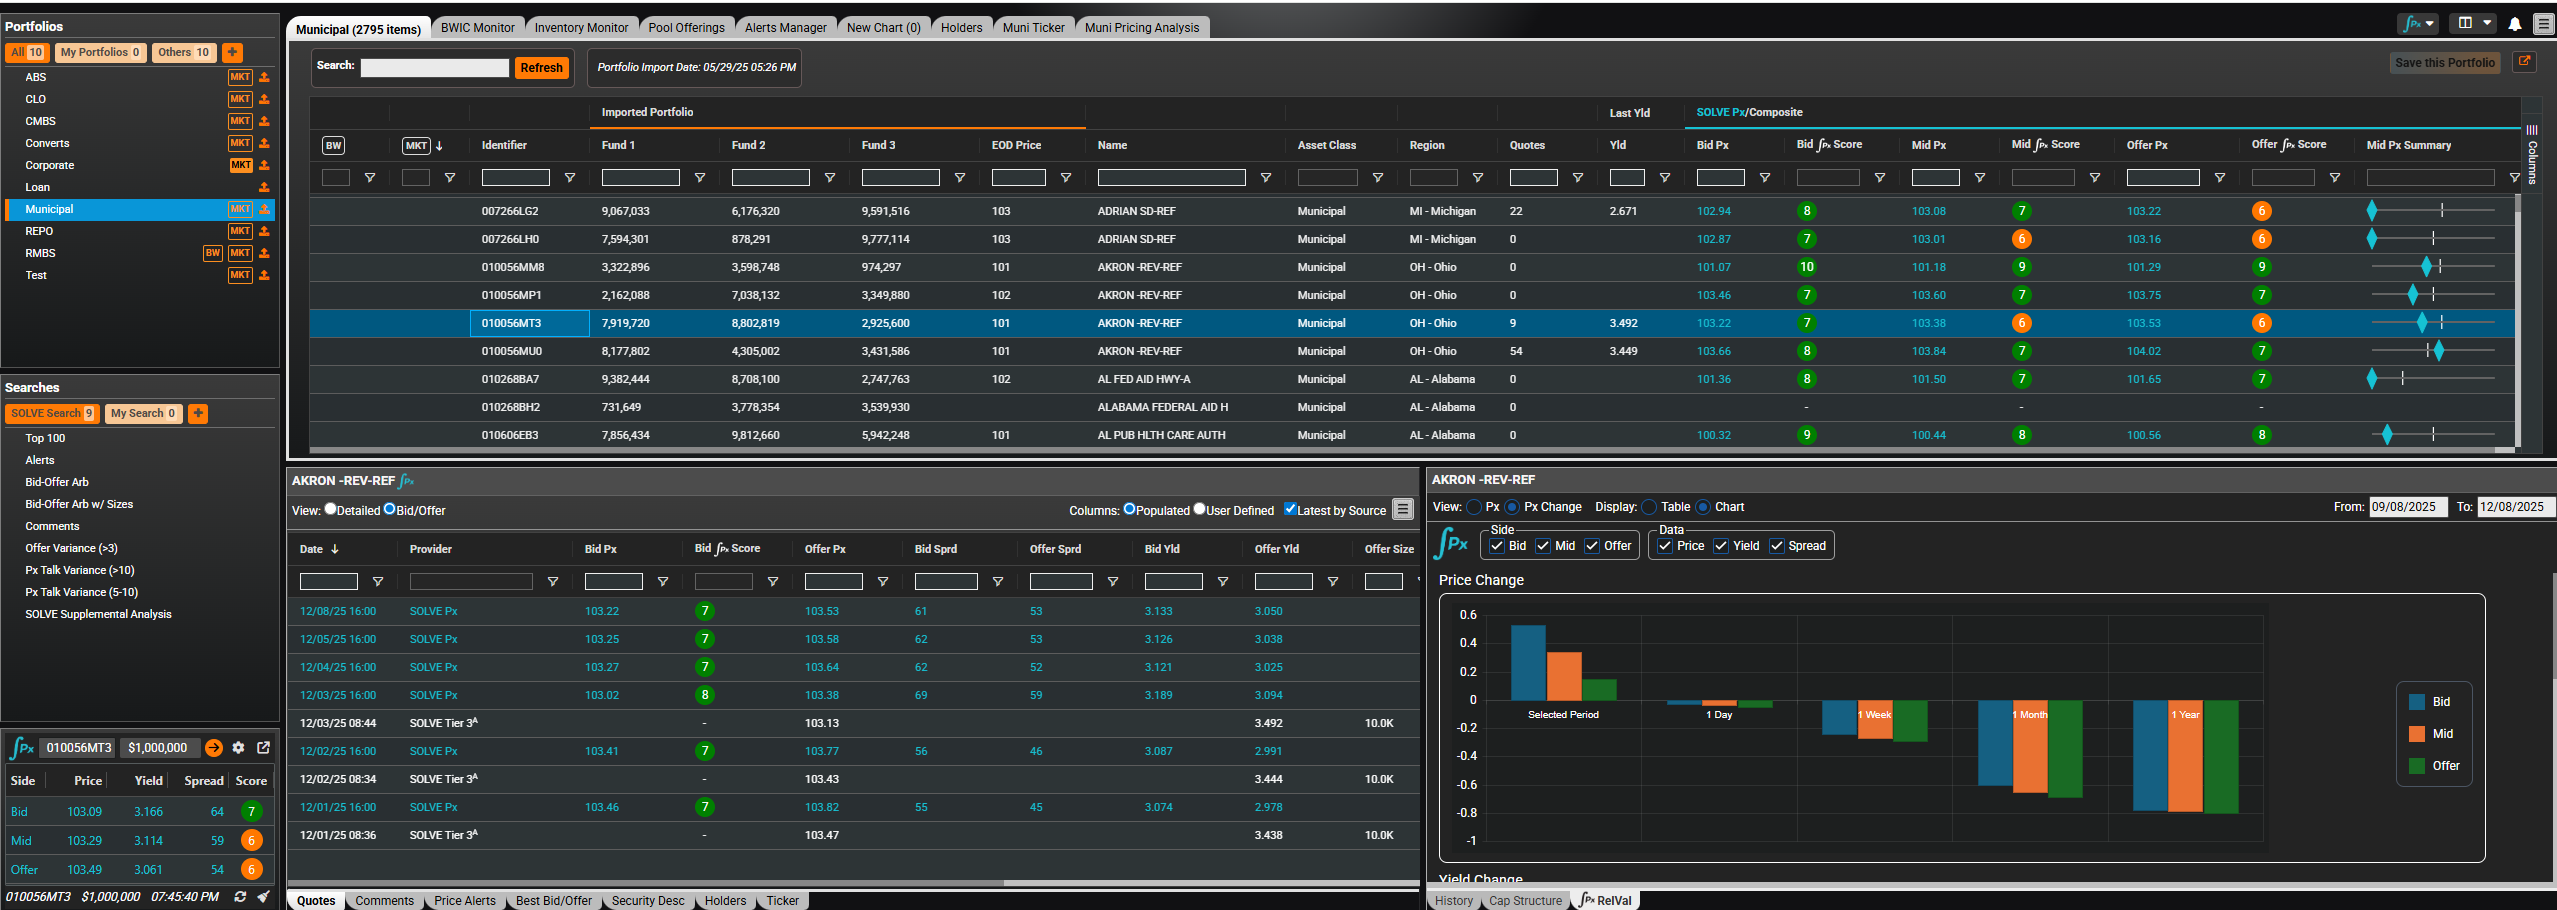
Task: Open the hamburger menu in top-right corner
Action: coord(2543,24)
